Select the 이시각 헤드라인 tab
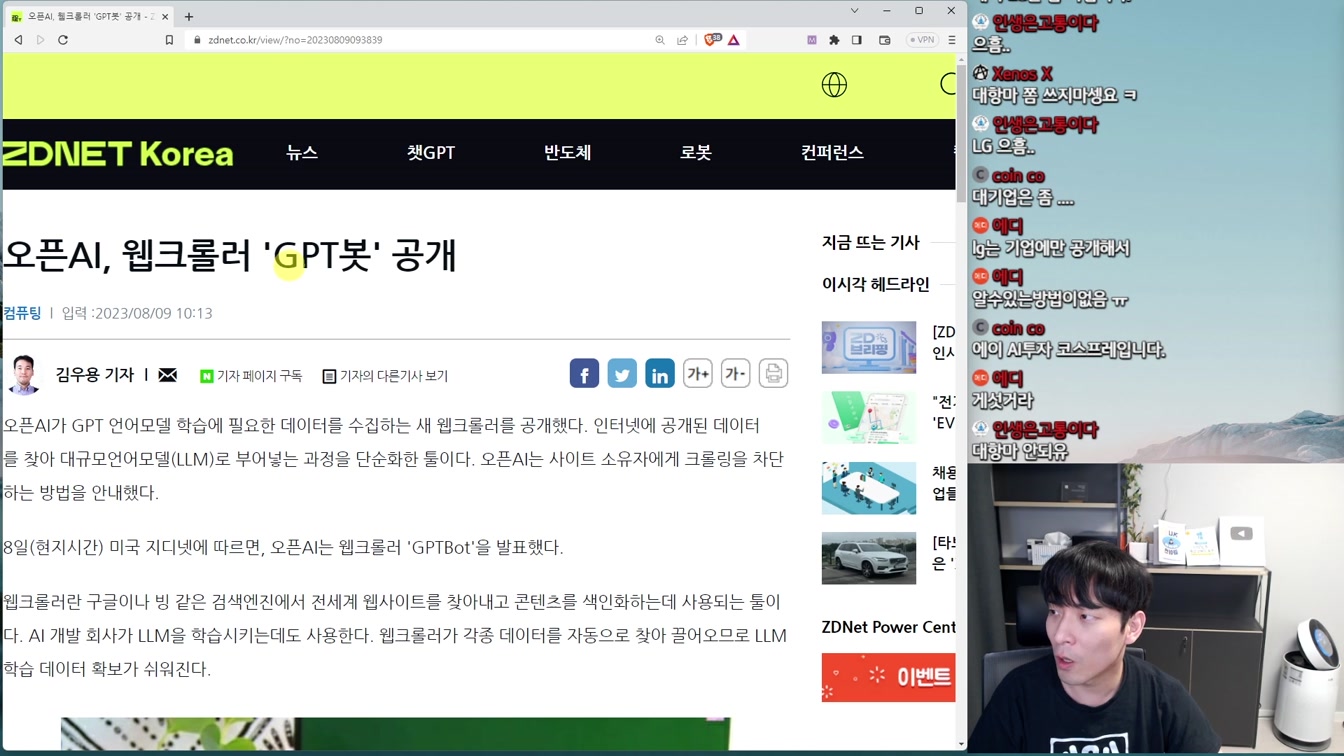This screenshot has width=1344, height=756. pyautogui.click(x=876, y=284)
